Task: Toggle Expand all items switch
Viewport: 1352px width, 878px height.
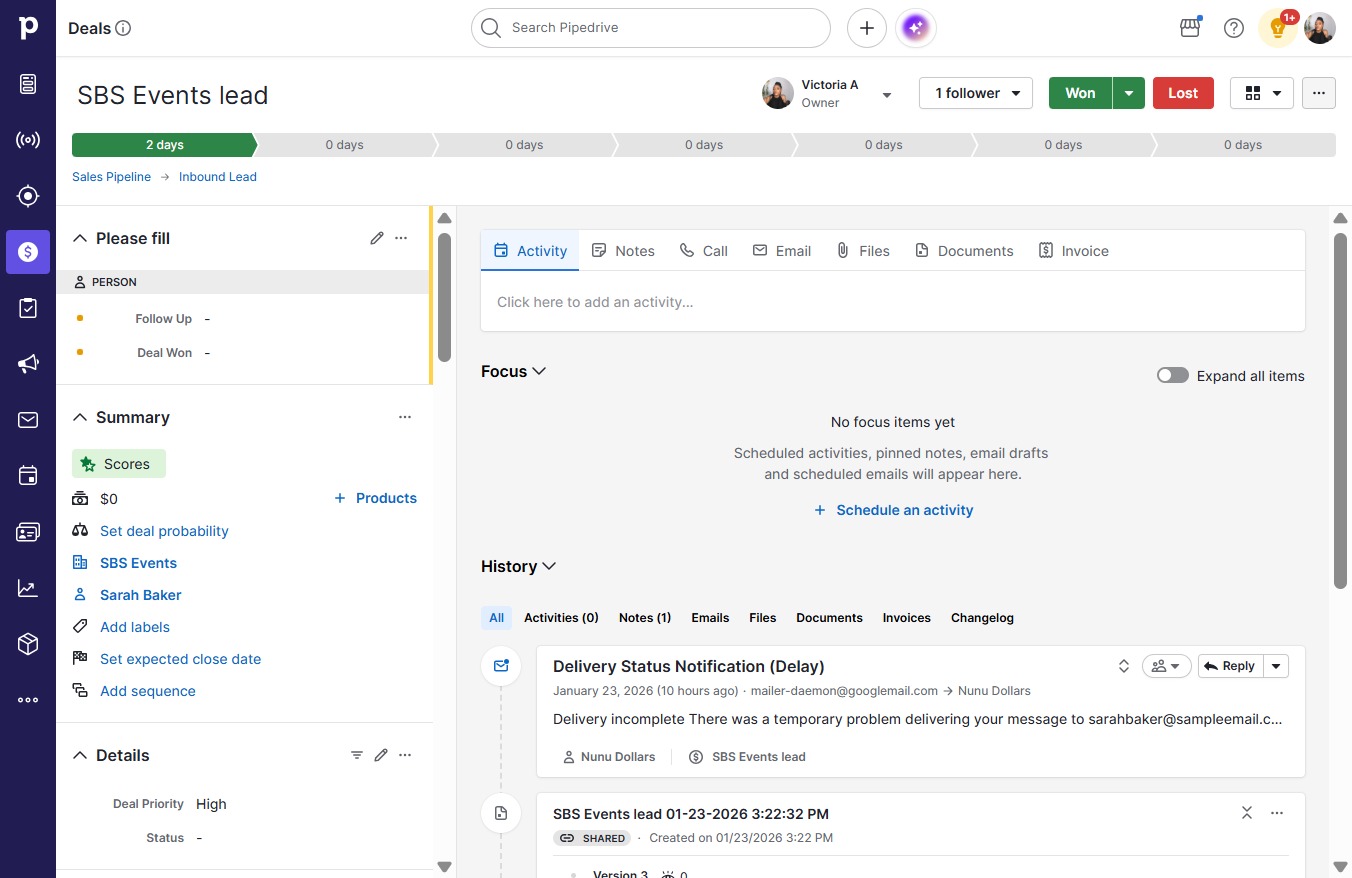Action: click(x=1173, y=376)
